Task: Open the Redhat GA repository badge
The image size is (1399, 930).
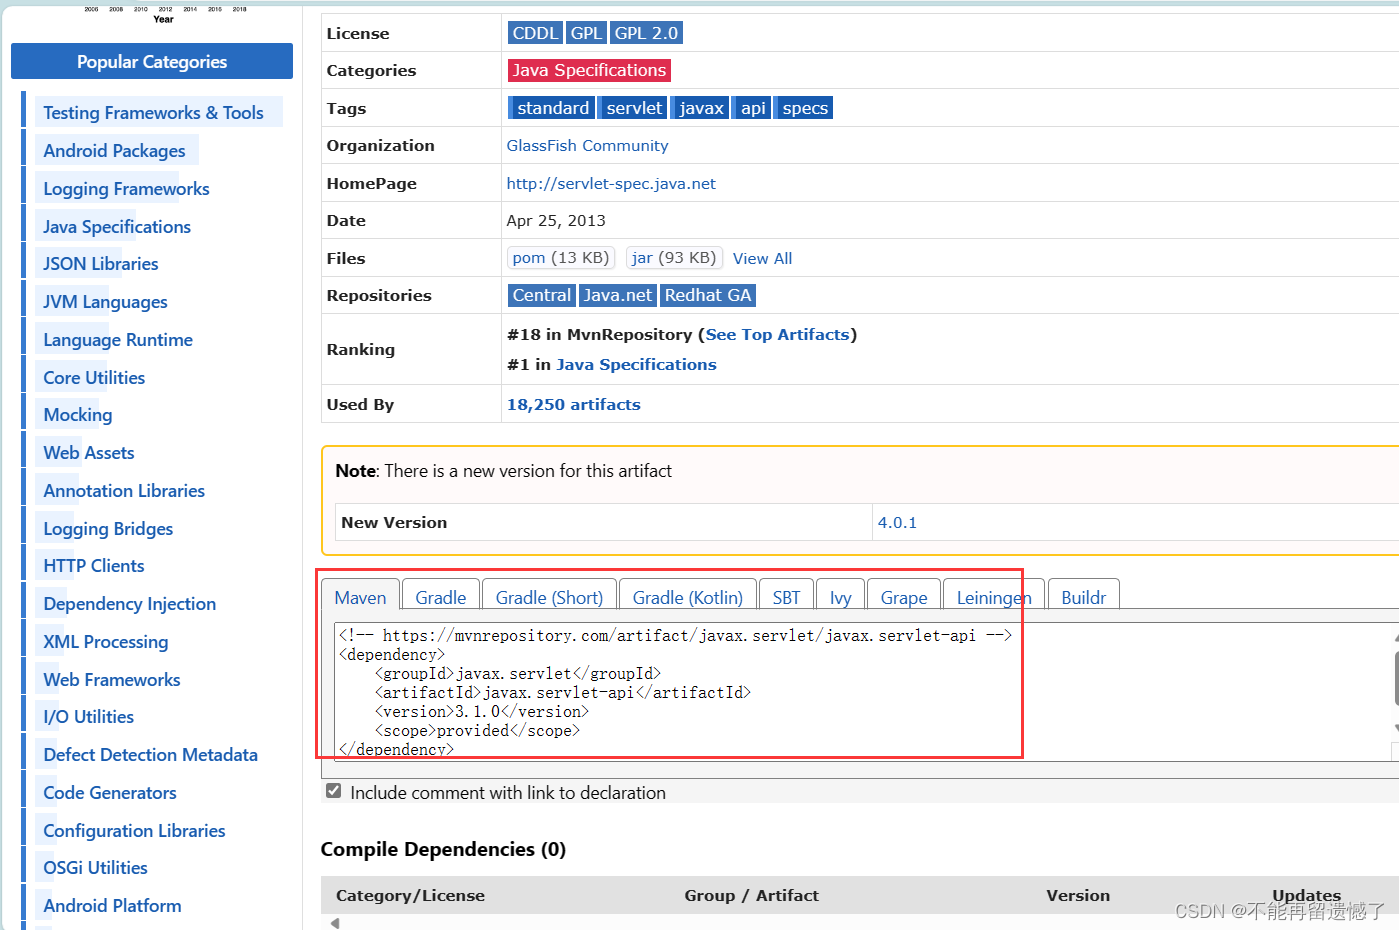Action: pyautogui.click(x=708, y=295)
